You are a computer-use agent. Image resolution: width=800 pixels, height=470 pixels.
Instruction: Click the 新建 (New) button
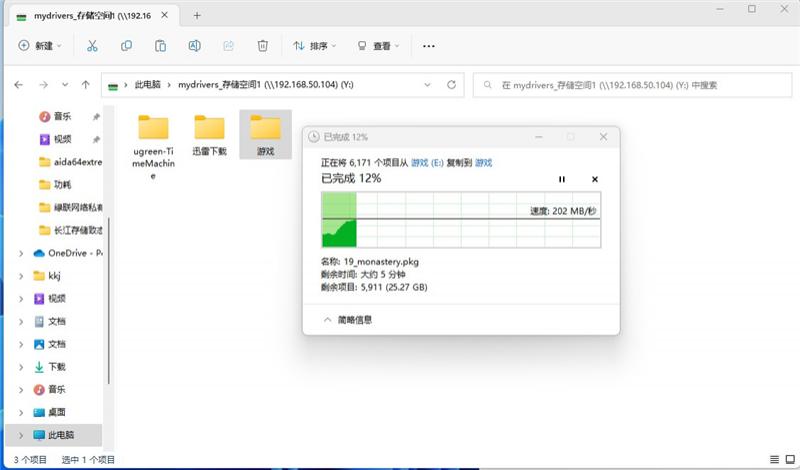(x=39, y=46)
